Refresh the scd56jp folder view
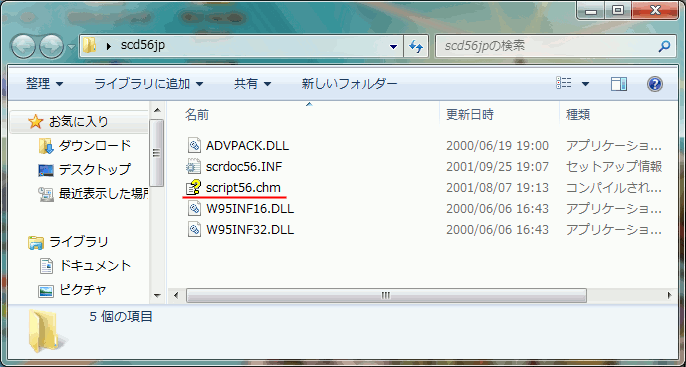 click(416, 46)
